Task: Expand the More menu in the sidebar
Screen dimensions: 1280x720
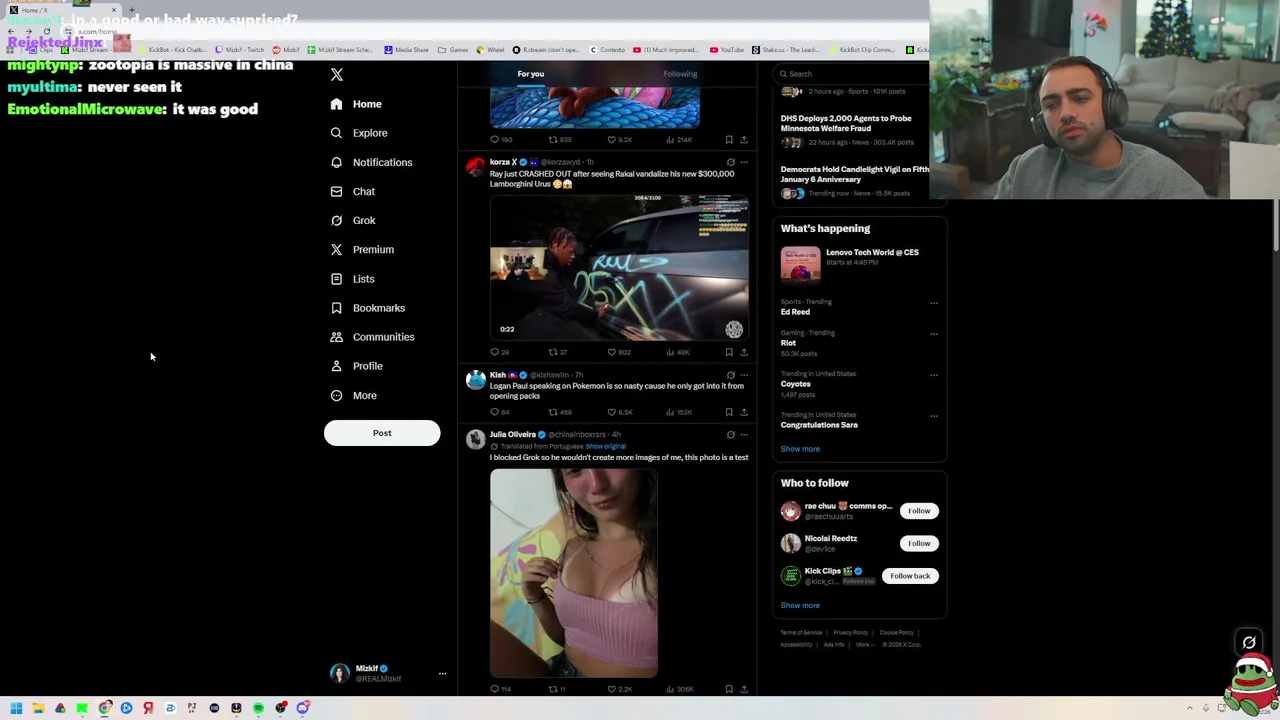Action: click(353, 396)
